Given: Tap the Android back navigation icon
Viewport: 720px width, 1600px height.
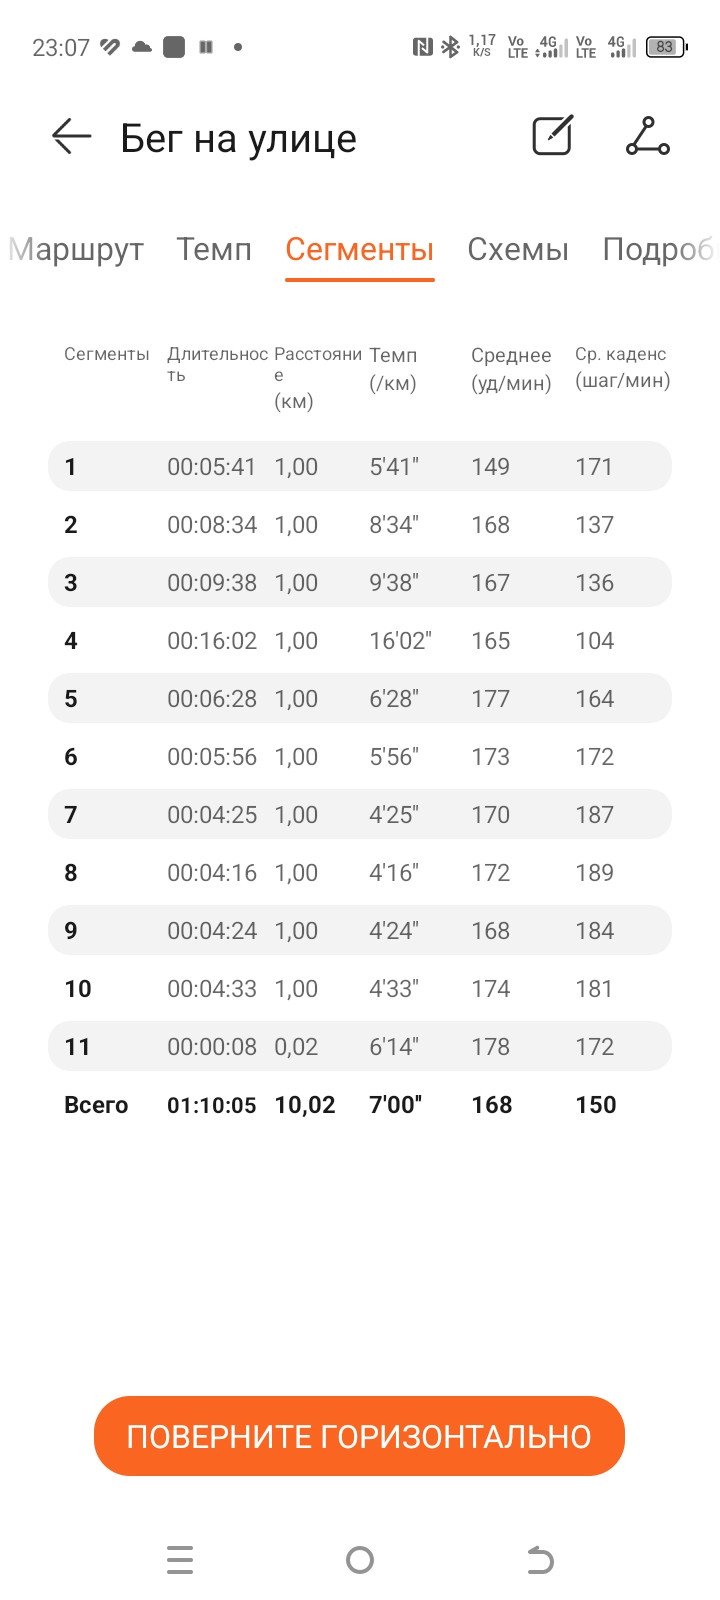Looking at the screenshot, I should (x=540, y=1560).
